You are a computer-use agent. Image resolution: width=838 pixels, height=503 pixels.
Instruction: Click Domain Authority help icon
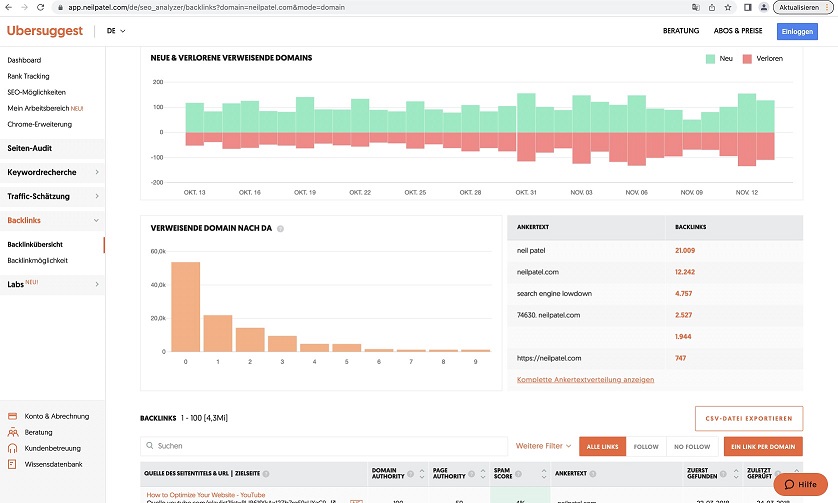410,474
